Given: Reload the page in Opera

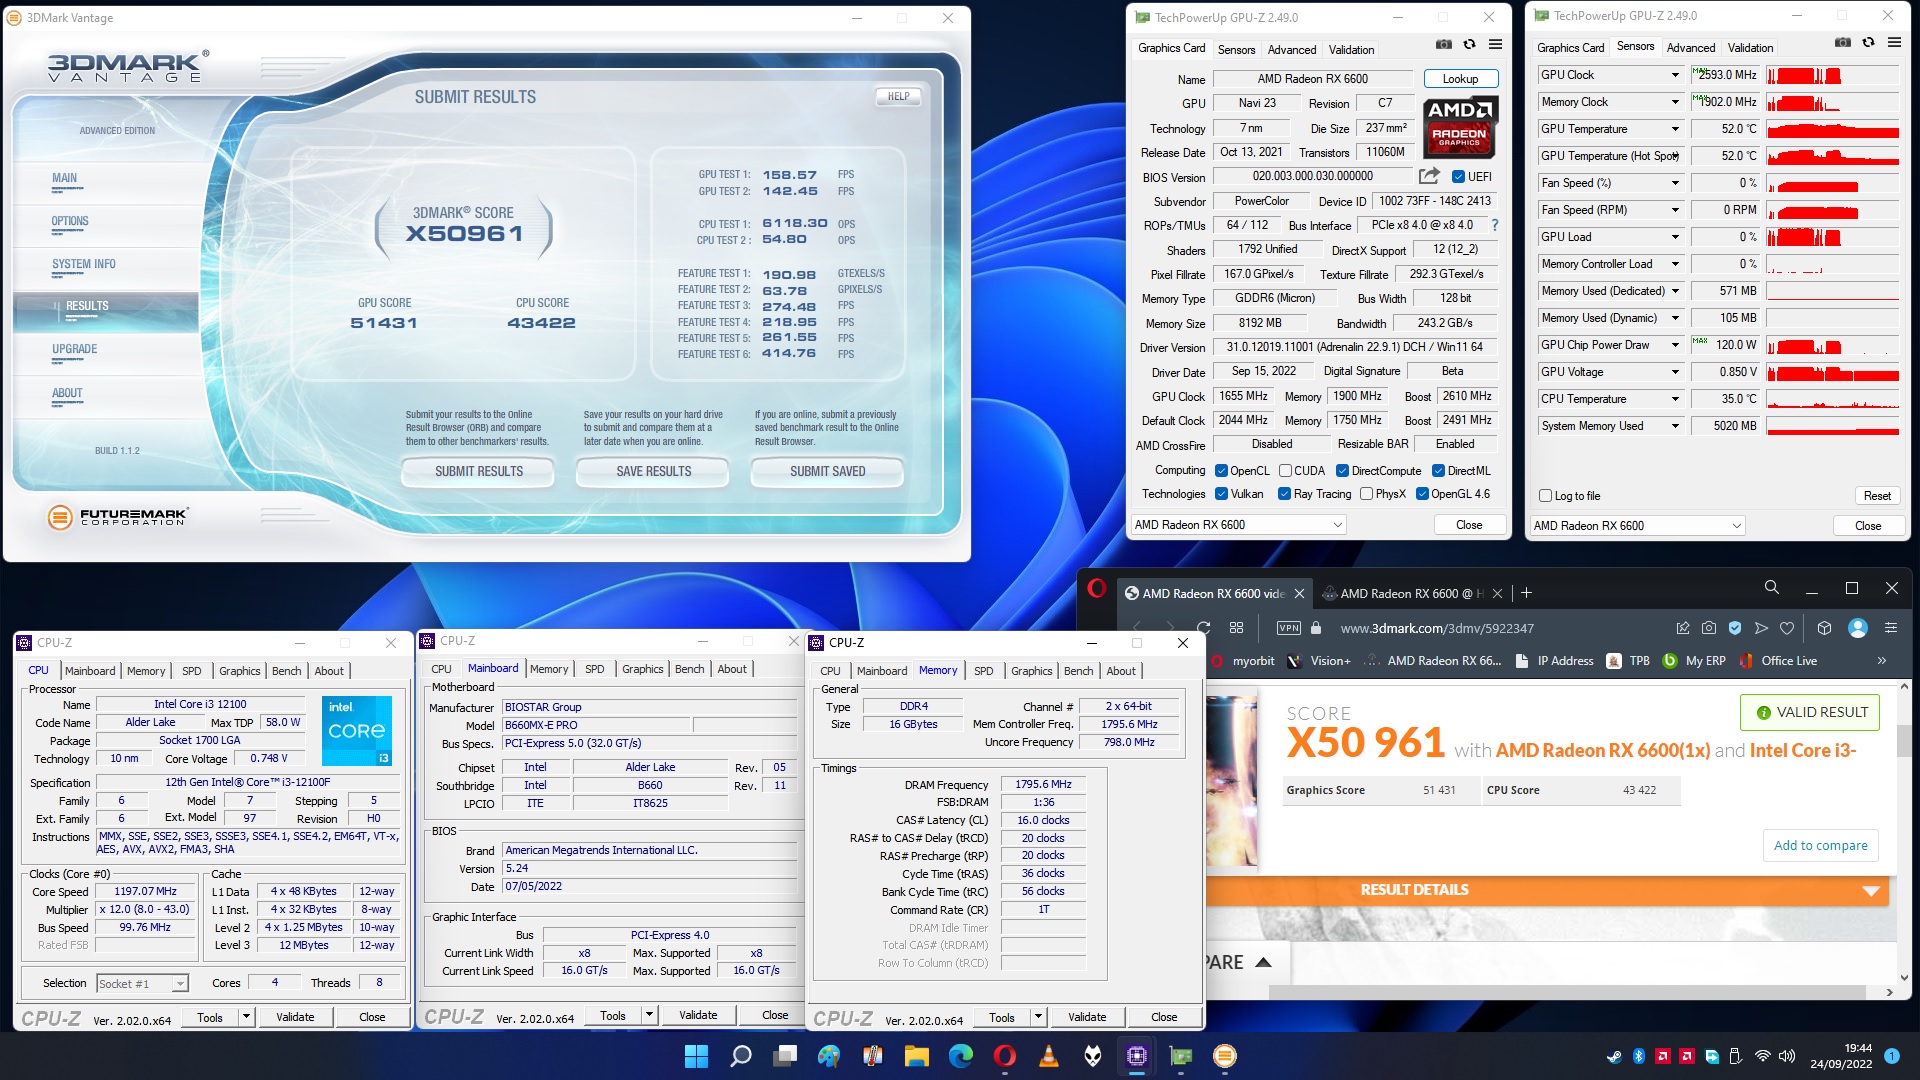Looking at the screenshot, I should [x=1204, y=628].
